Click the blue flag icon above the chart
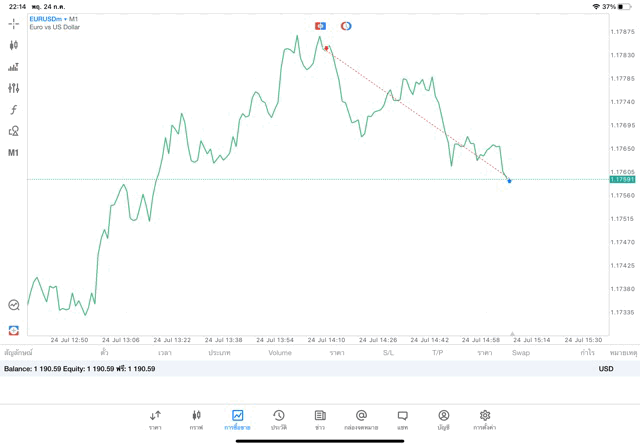 pyautogui.click(x=320, y=25)
